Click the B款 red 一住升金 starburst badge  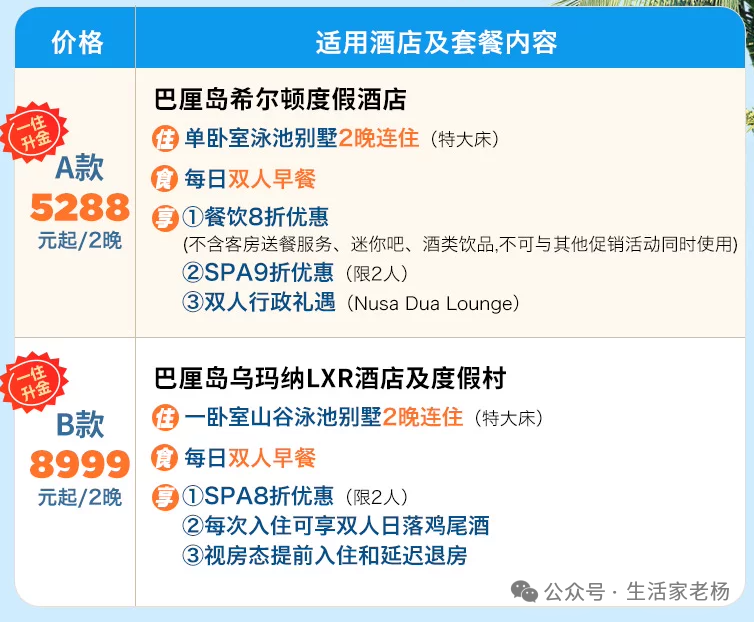coord(34,382)
